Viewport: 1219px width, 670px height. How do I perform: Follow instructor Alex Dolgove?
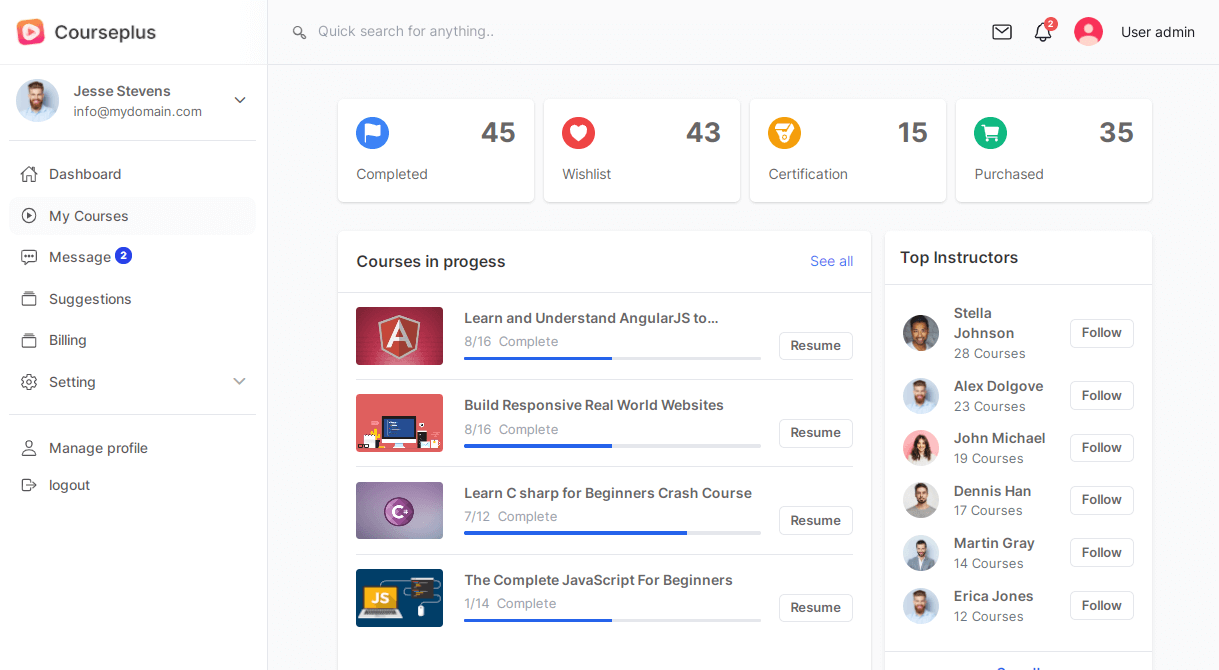coord(1101,396)
